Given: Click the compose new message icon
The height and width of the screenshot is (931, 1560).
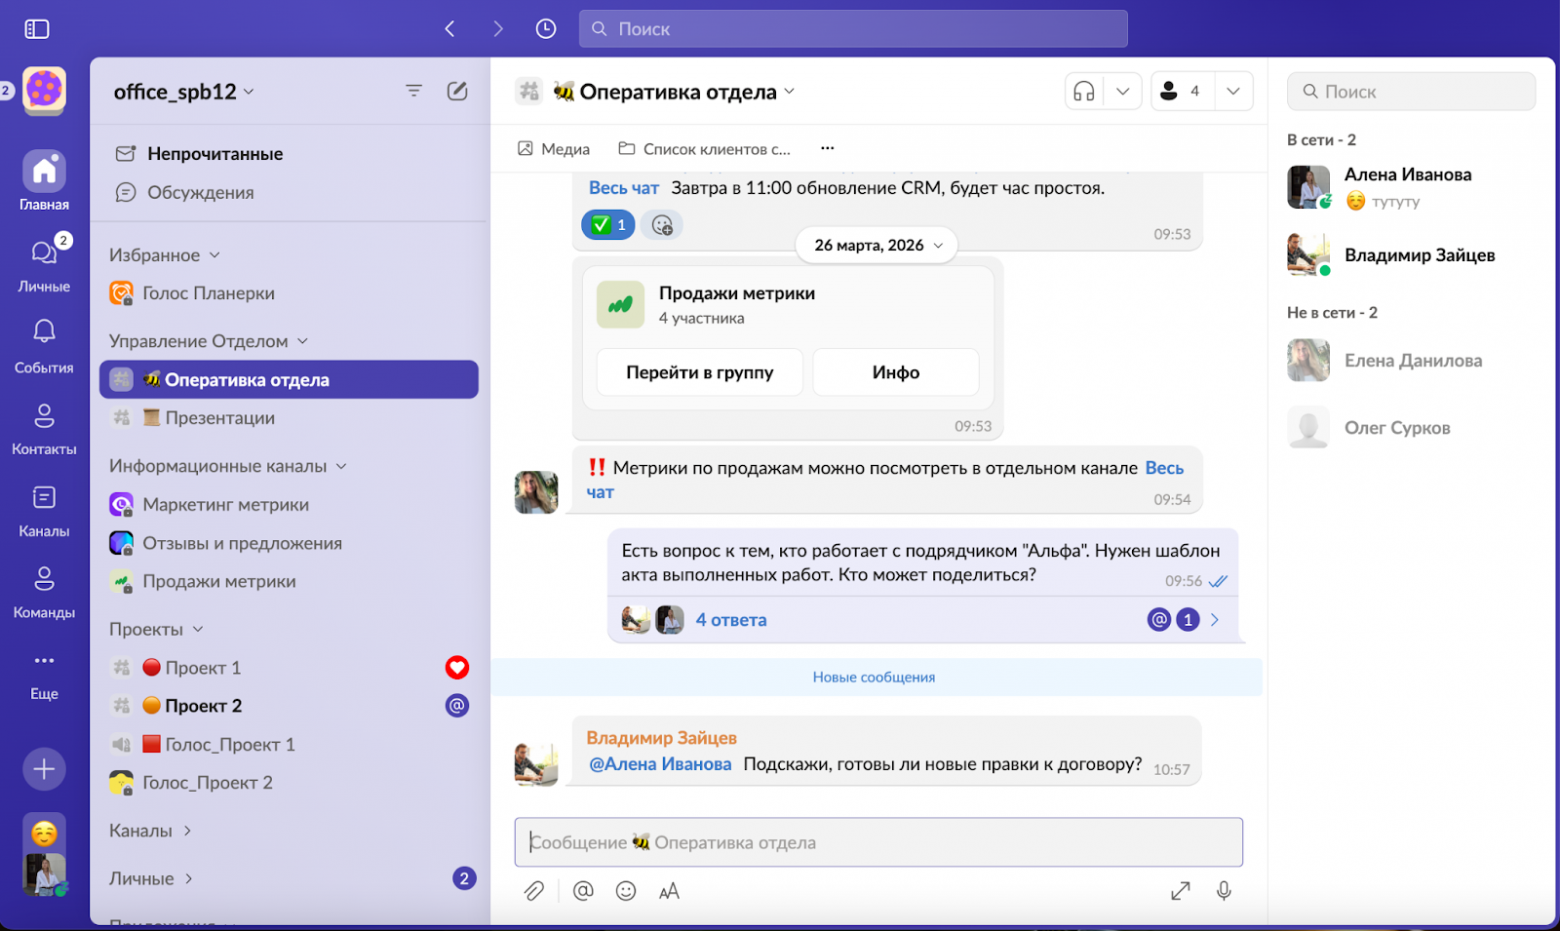Looking at the screenshot, I should click(x=457, y=91).
